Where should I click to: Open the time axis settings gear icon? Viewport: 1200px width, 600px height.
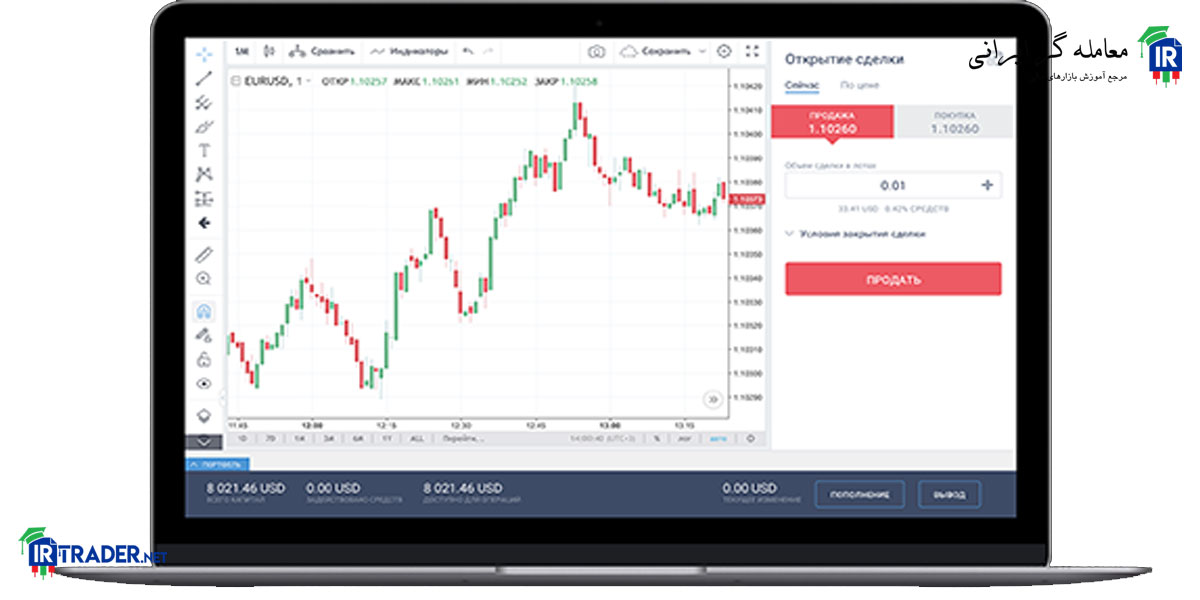coord(751,438)
